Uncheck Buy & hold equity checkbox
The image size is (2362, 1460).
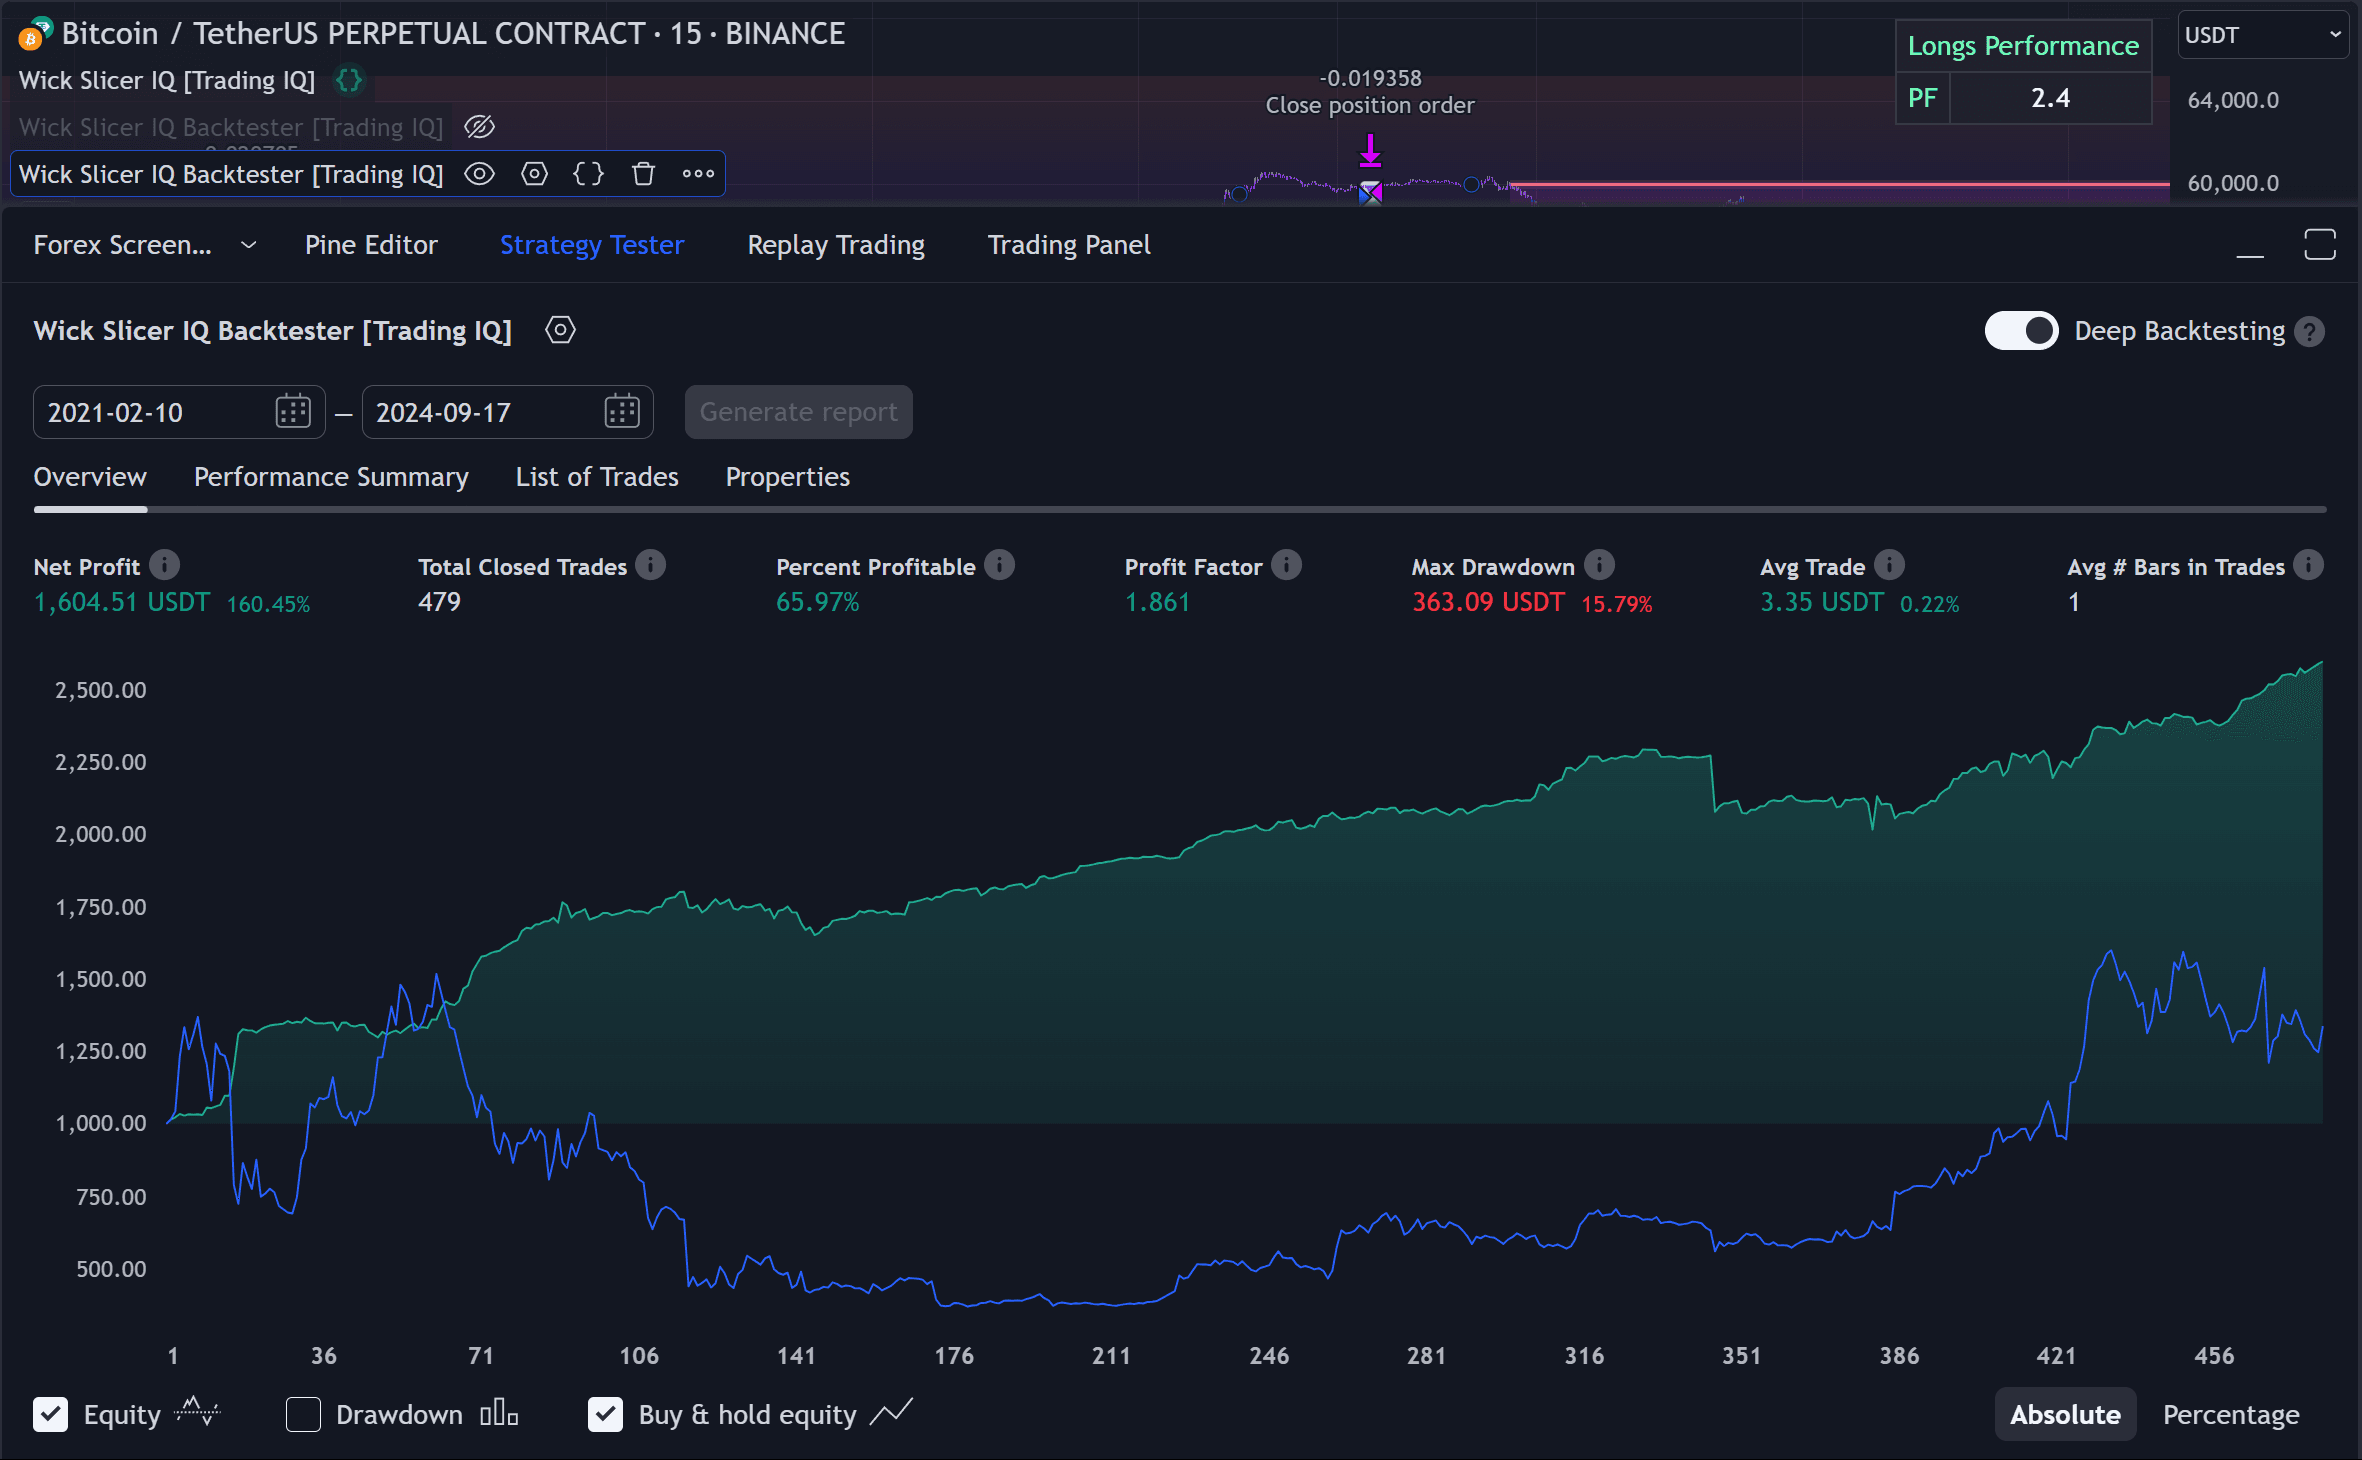click(605, 1414)
